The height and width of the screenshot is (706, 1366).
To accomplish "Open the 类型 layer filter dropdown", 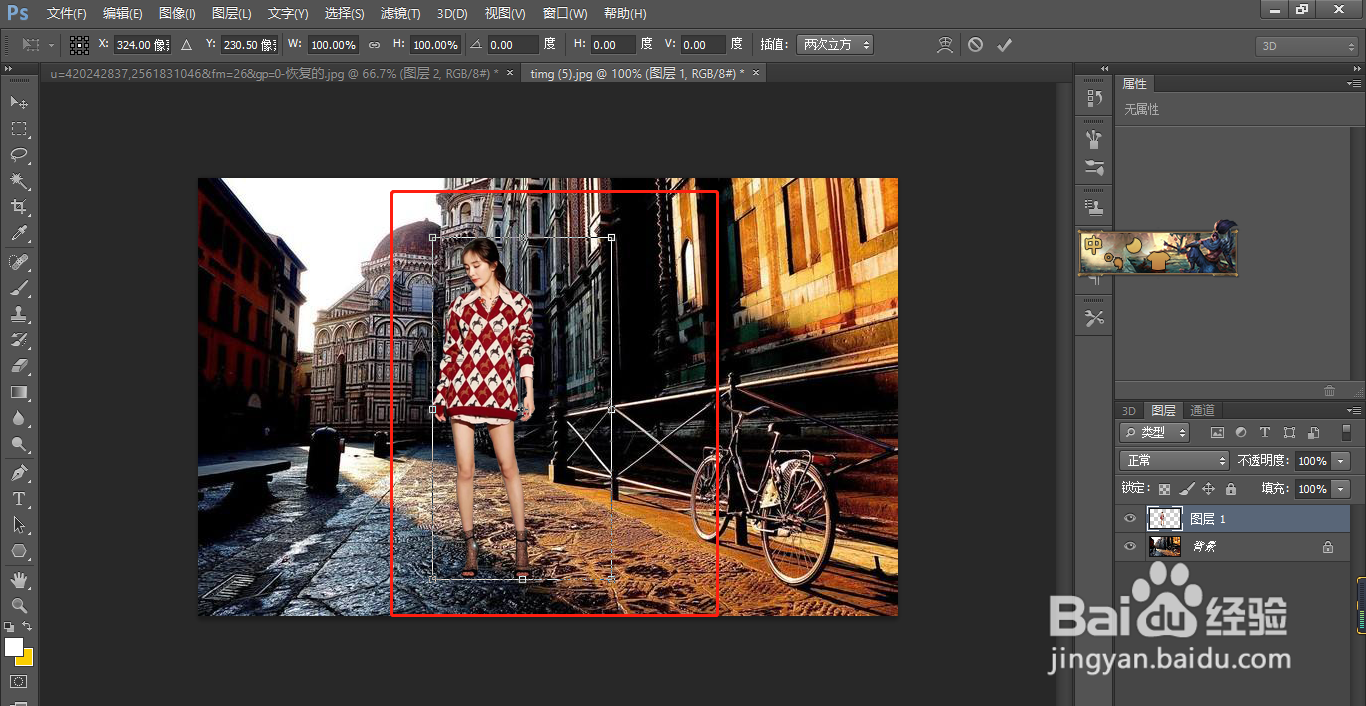I will [1154, 433].
